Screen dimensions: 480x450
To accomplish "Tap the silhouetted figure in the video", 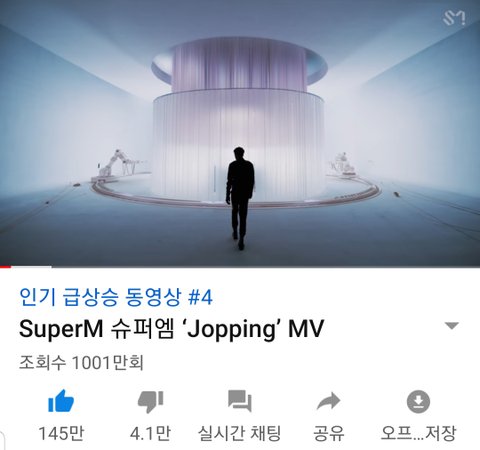I will (241, 198).
